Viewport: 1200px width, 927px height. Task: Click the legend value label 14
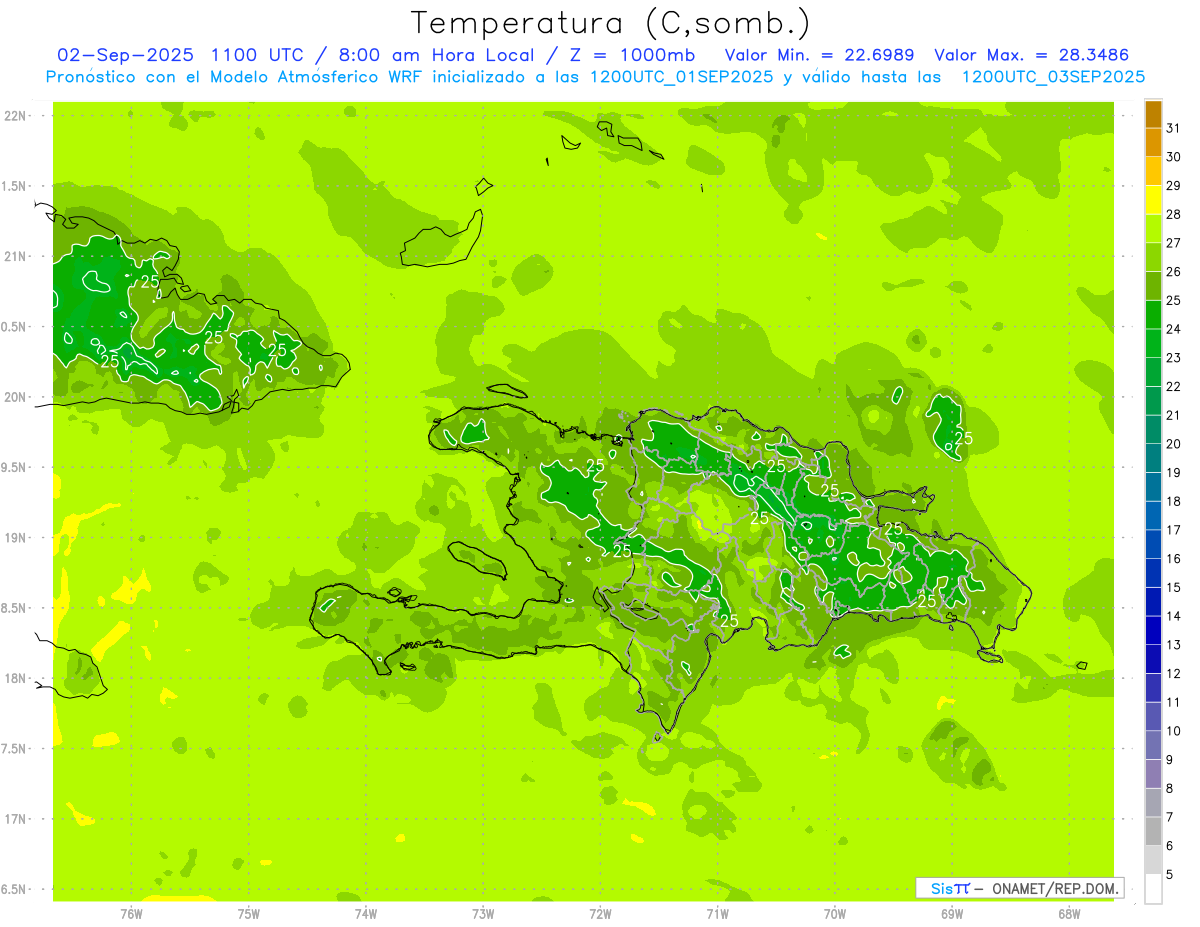1174,617
